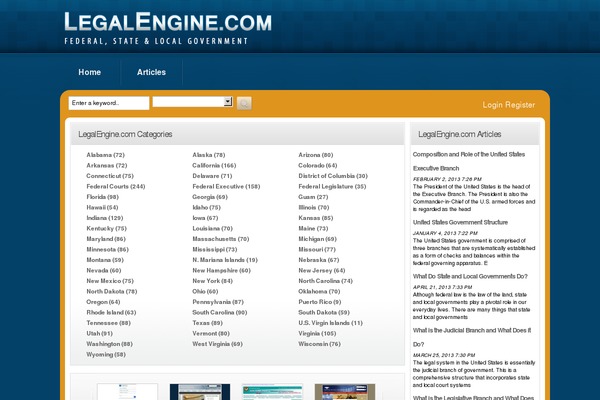The image size is (600, 400).
Task: Open the Kentucky (75) category
Action: pyautogui.click(x=106, y=229)
